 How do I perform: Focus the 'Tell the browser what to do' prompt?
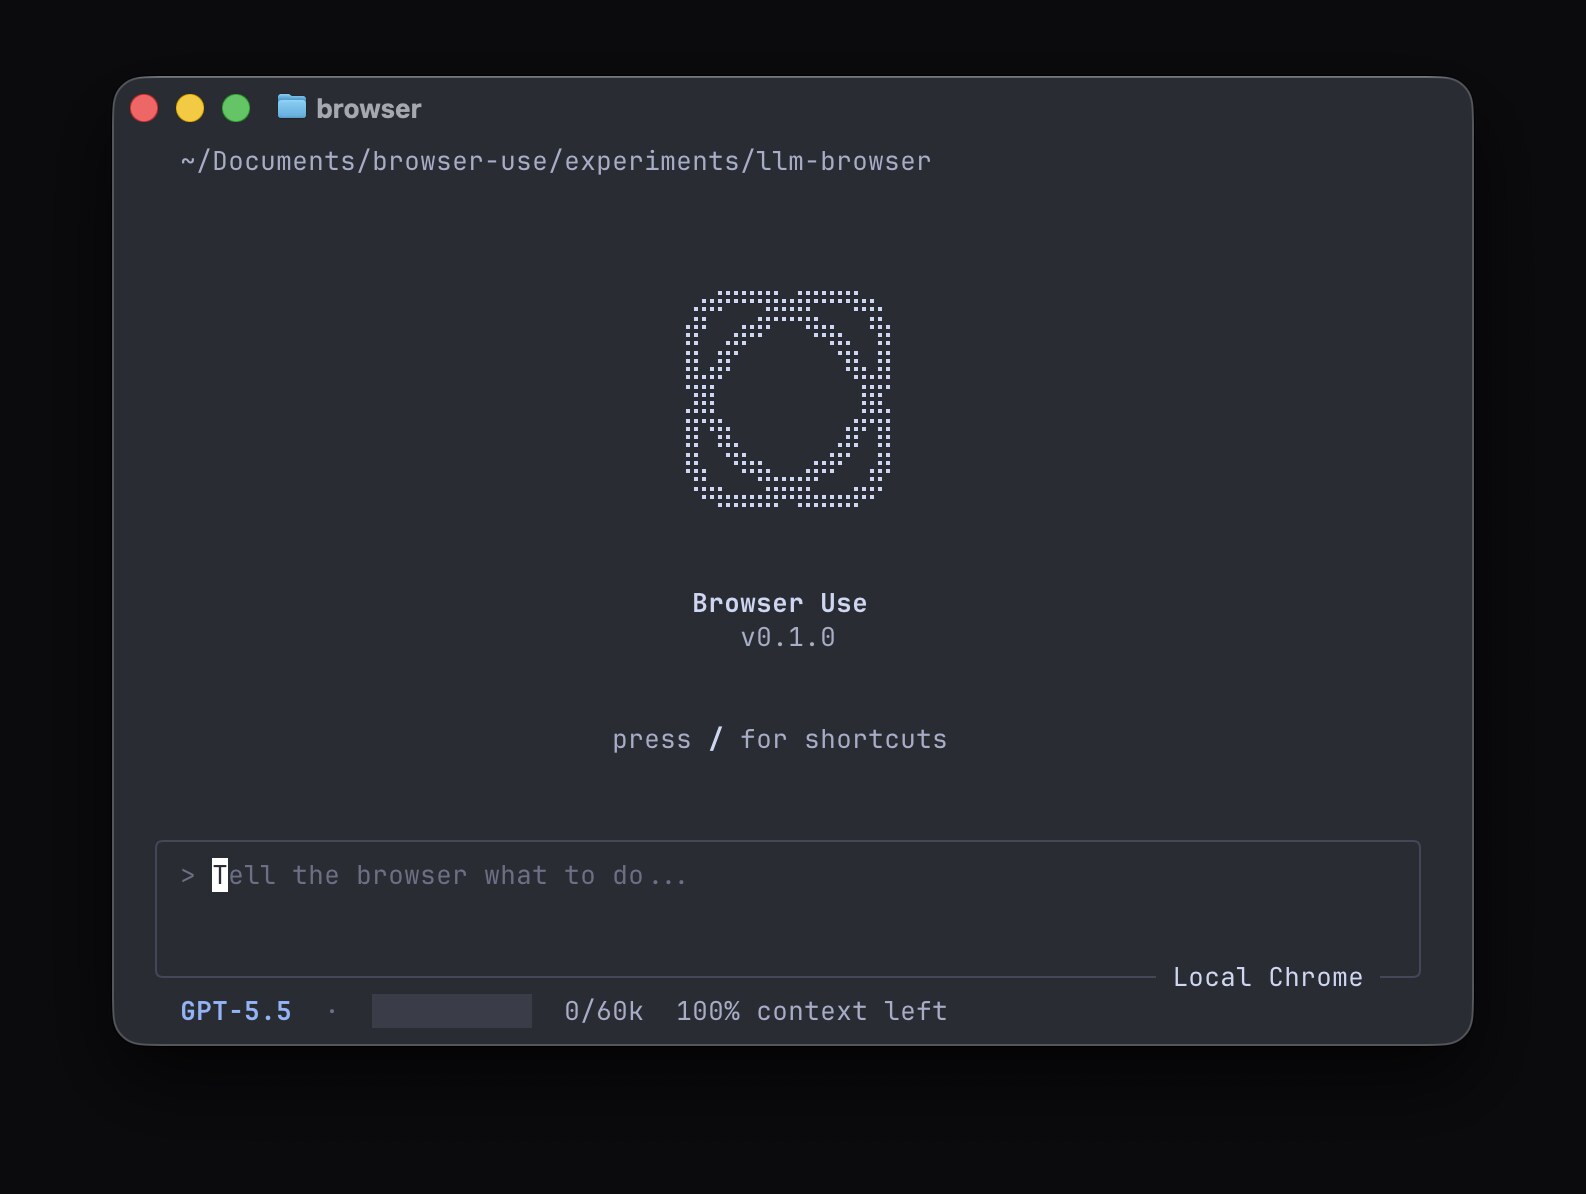click(787, 908)
